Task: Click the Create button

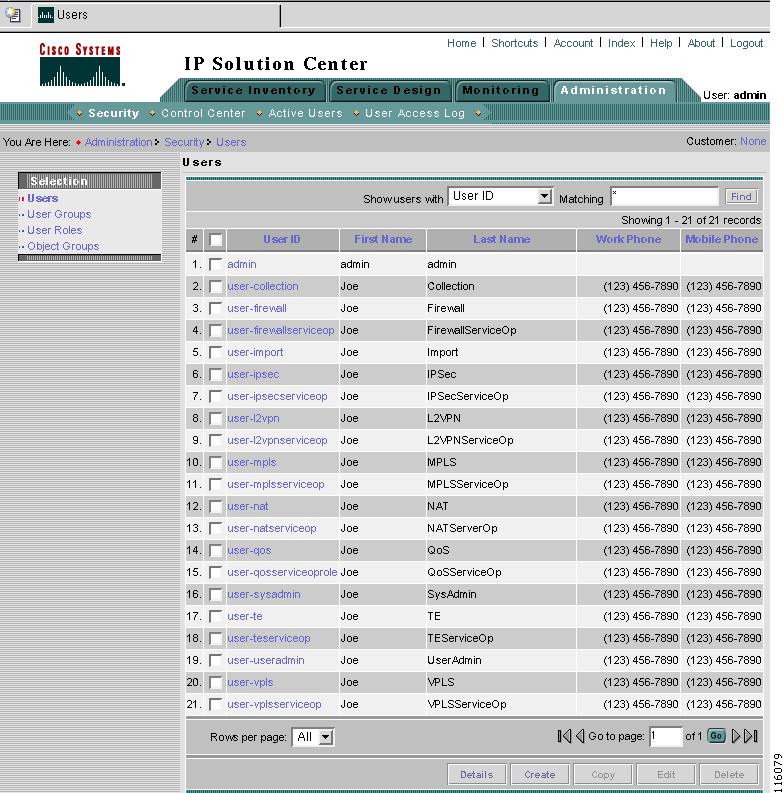Action: (540, 774)
